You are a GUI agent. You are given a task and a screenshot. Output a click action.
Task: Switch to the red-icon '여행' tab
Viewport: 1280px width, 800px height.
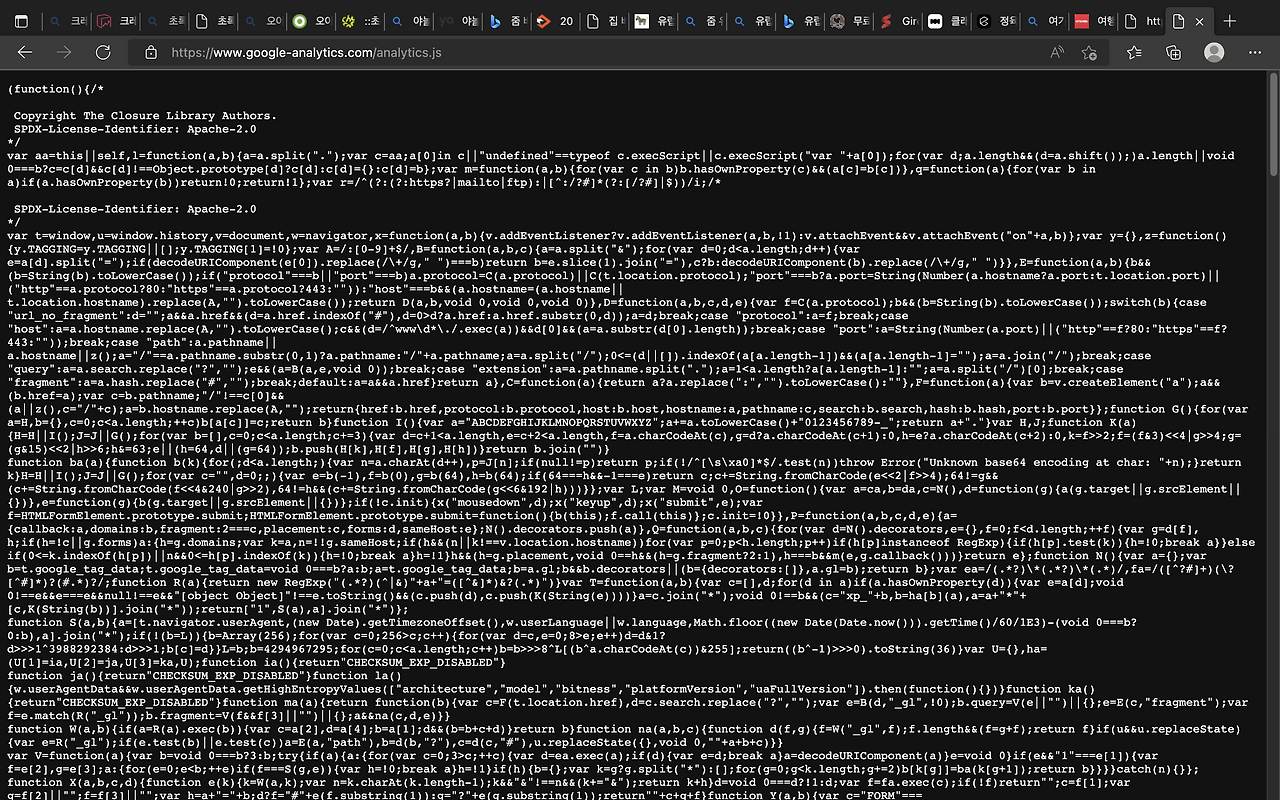click(1094, 21)
